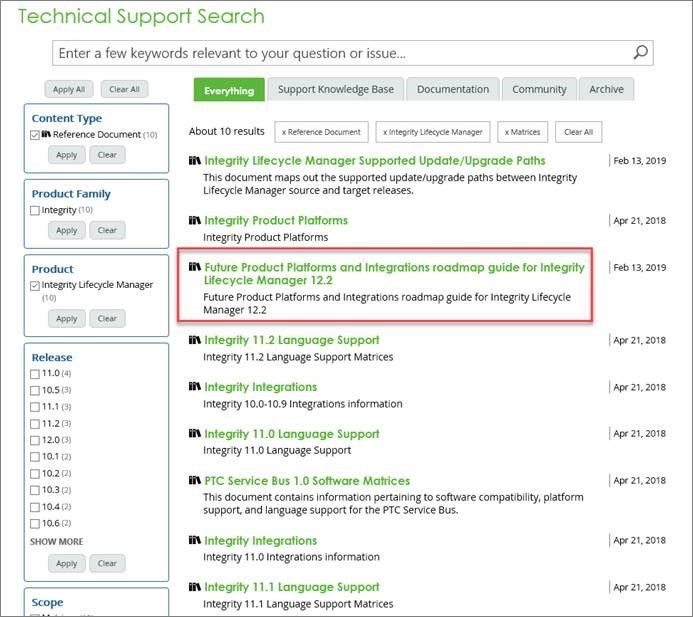Click document icon beside Integrity 11.0 Language Support

point(195,434)
